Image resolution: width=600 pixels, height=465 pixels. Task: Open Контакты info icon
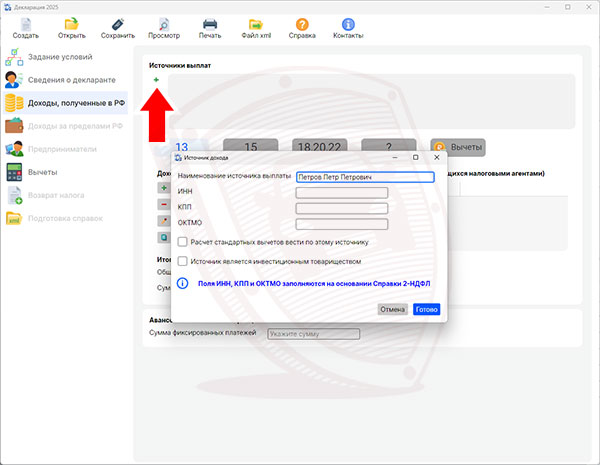click(x=348, y=24)
